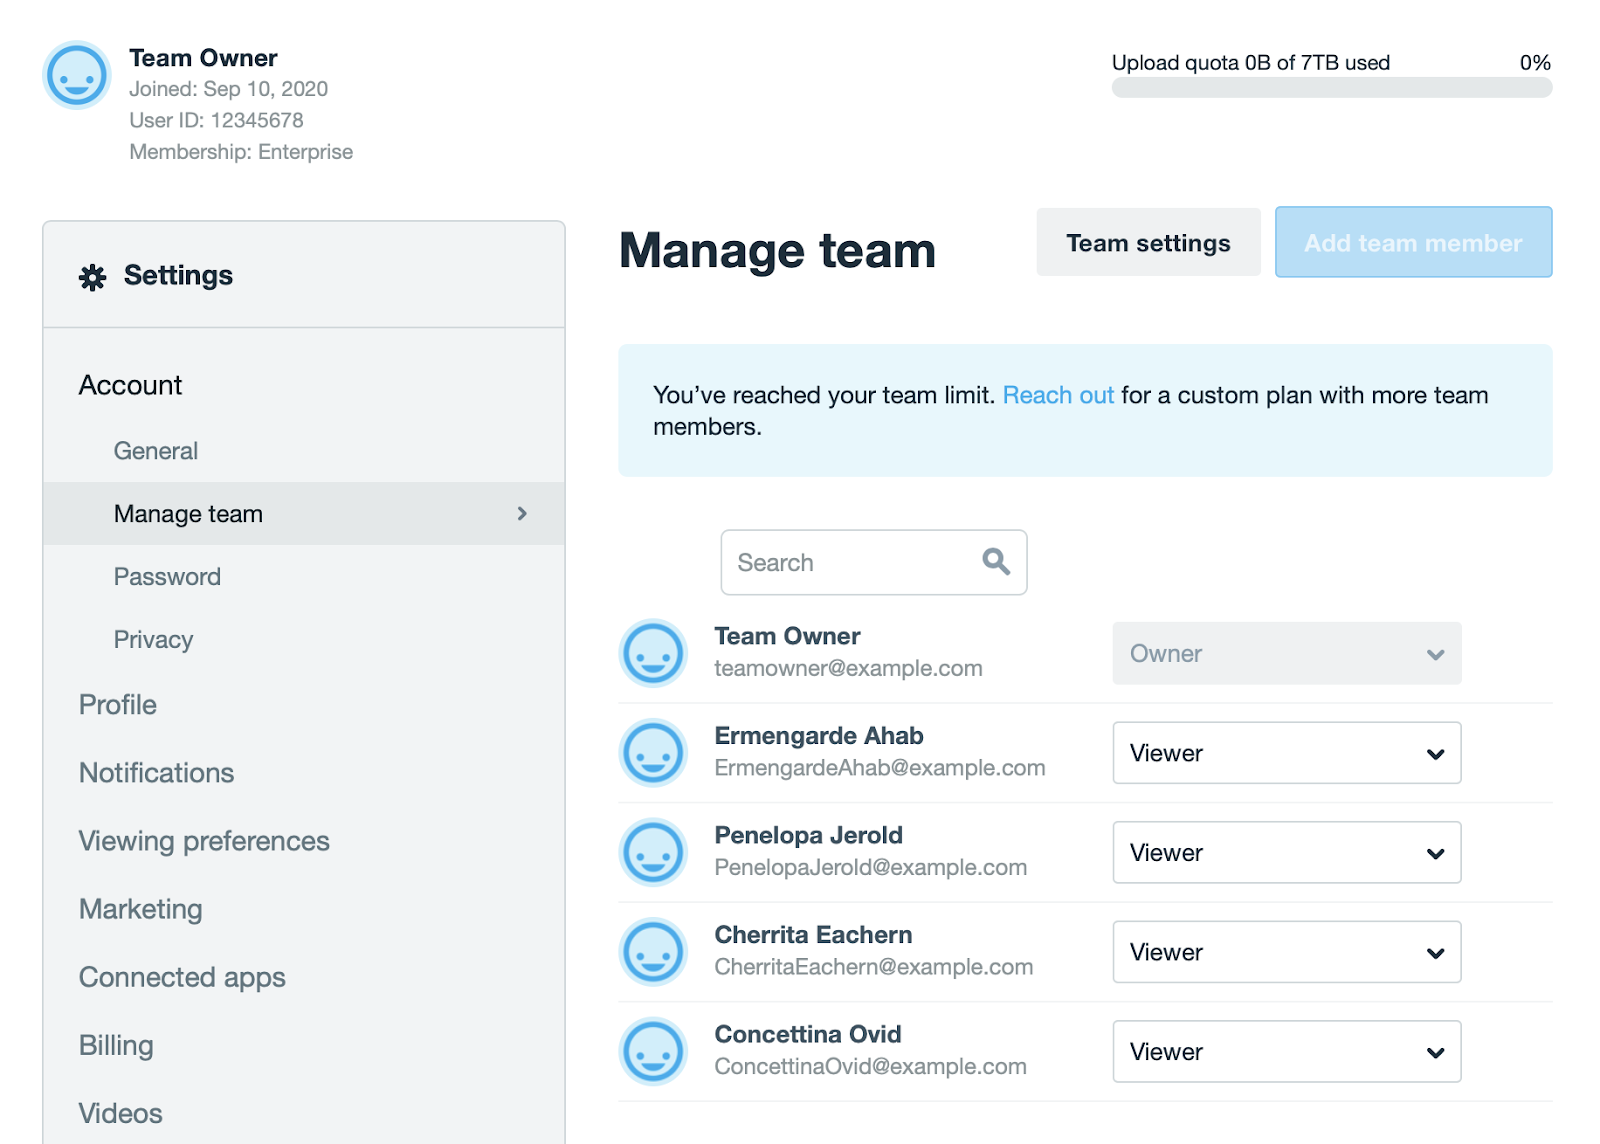Click the upload quota progress bar

tap(1331, 88)
